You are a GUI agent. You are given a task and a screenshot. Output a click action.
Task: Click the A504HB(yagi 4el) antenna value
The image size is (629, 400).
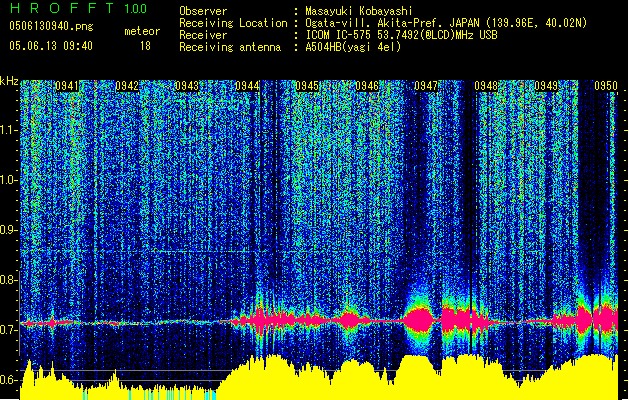353,47
